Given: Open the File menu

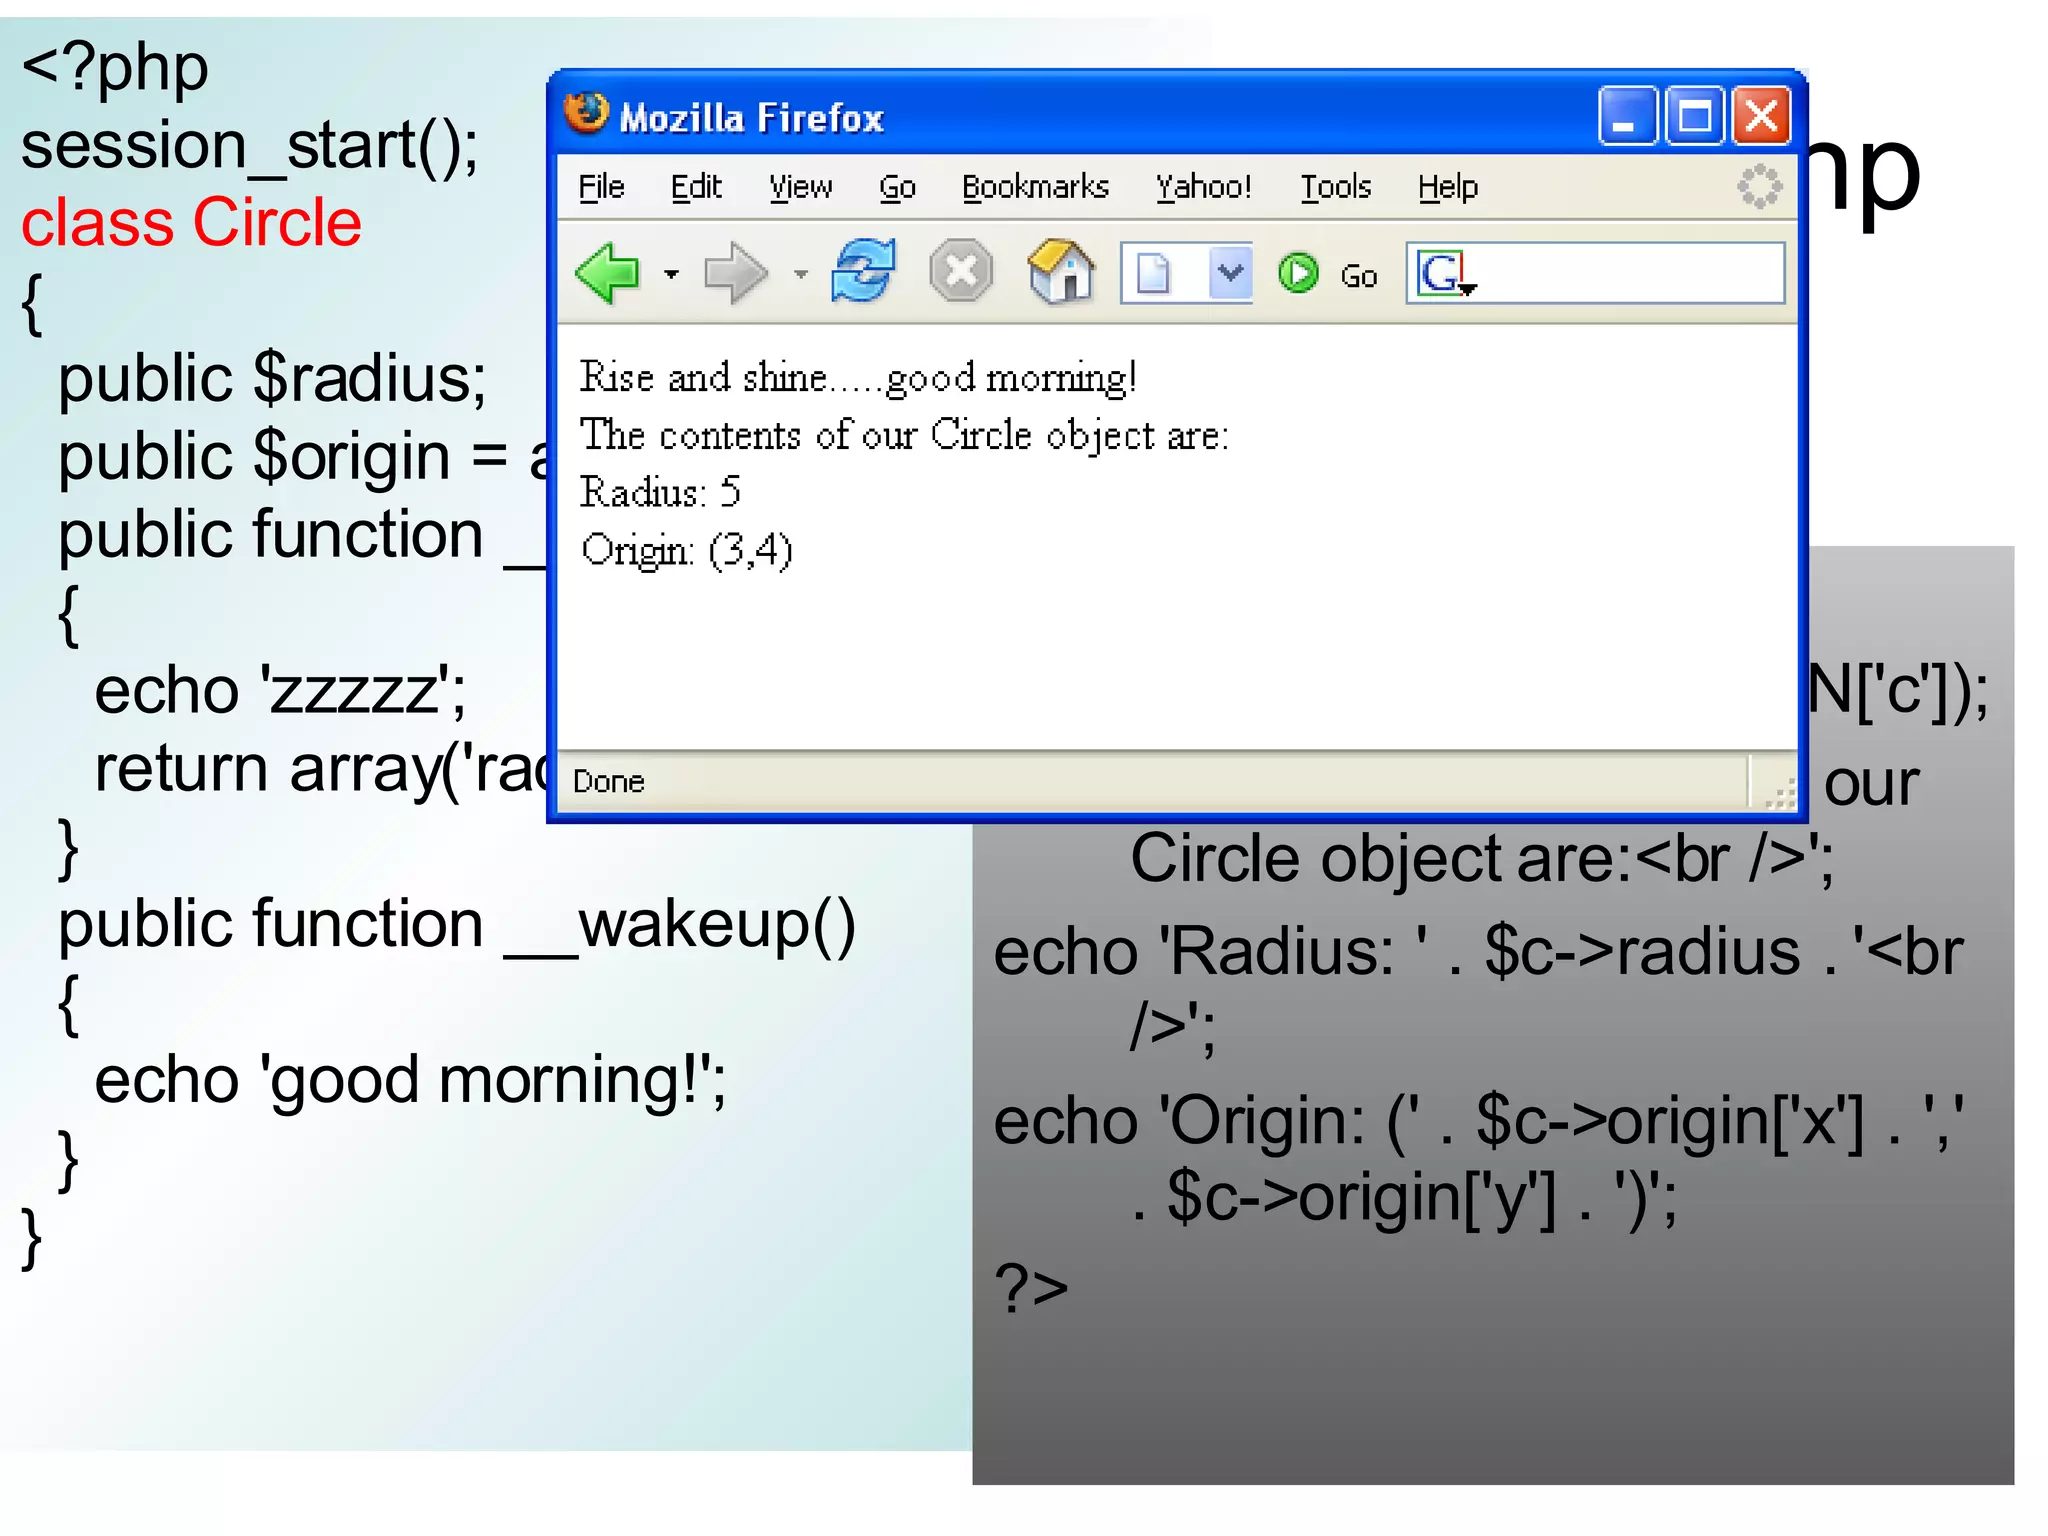Looking at the screenshot, I should (601, 187).
